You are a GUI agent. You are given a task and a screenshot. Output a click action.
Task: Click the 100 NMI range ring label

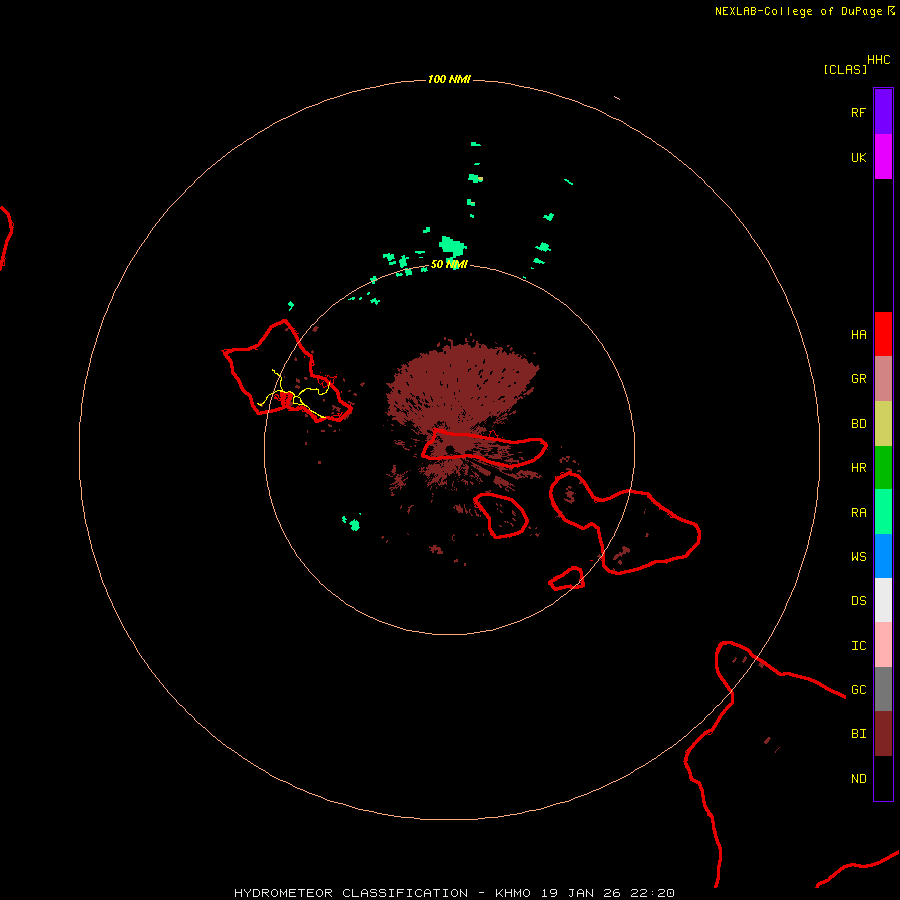pyautogui.click(x=449, y=79)
